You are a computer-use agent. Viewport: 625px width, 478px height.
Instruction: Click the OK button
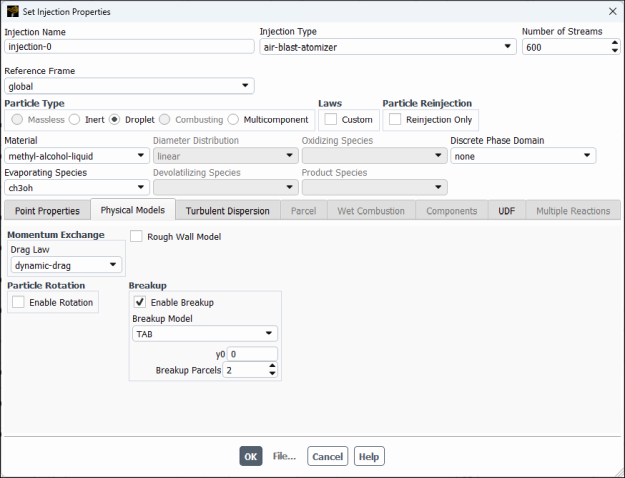point(251,456)
